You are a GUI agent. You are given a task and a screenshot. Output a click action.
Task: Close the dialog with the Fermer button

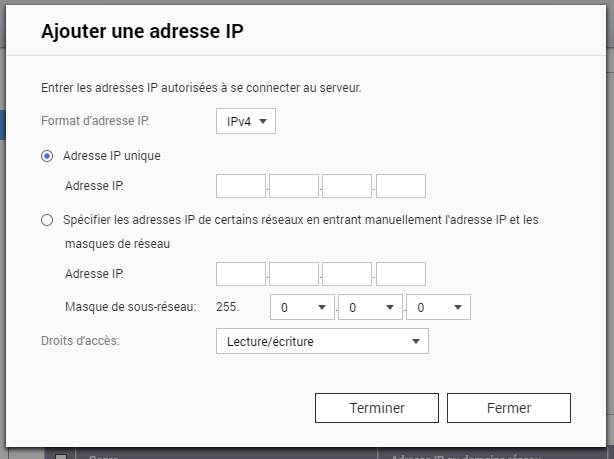pos(509,408)
